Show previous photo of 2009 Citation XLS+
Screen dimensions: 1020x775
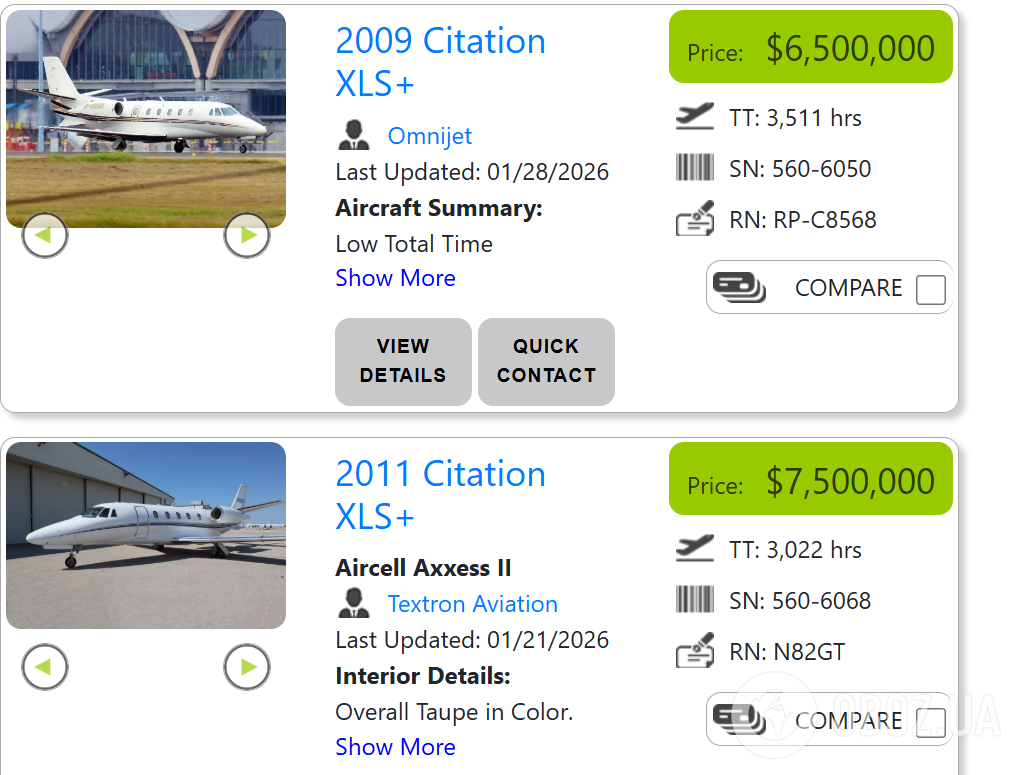(44, 236)
